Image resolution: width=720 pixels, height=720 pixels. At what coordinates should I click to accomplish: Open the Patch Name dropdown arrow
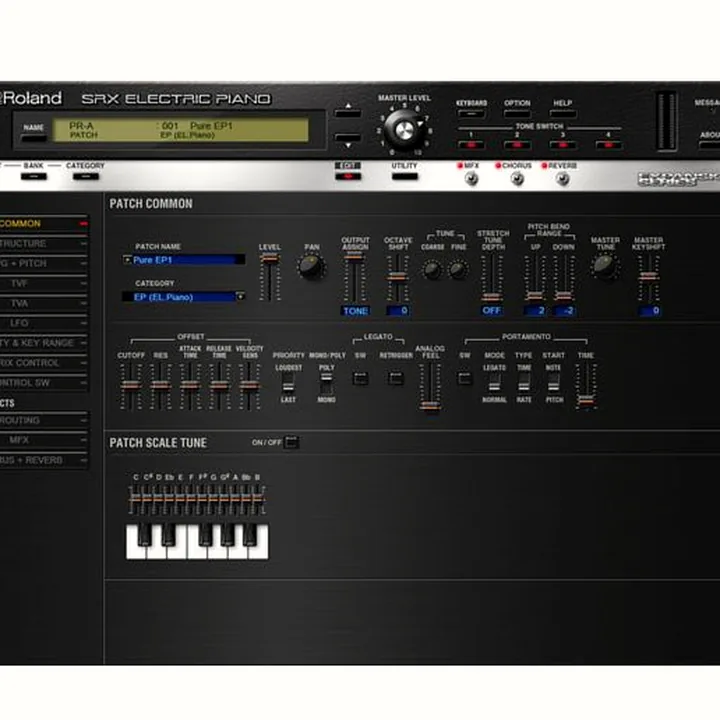tap(127, 260)
